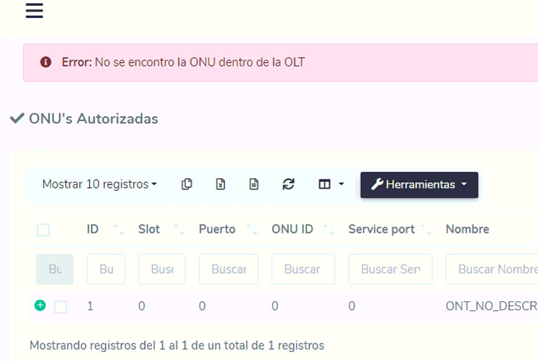Open the Herramientas dropdown menu

(419, 185)
